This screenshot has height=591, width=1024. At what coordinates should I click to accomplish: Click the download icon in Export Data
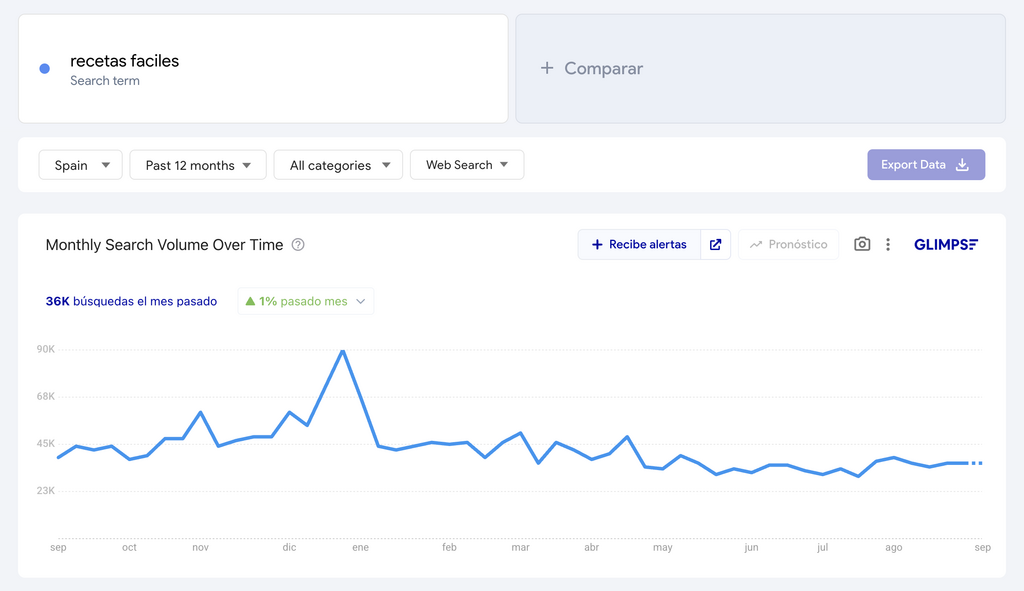click(961, 164)
